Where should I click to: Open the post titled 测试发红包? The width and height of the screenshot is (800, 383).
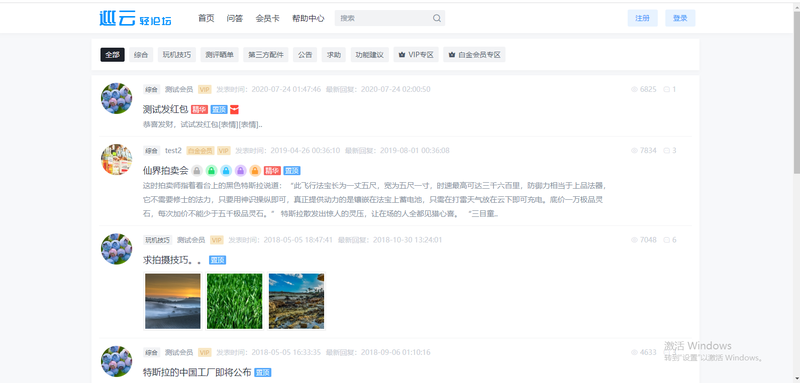click(166, 110)
